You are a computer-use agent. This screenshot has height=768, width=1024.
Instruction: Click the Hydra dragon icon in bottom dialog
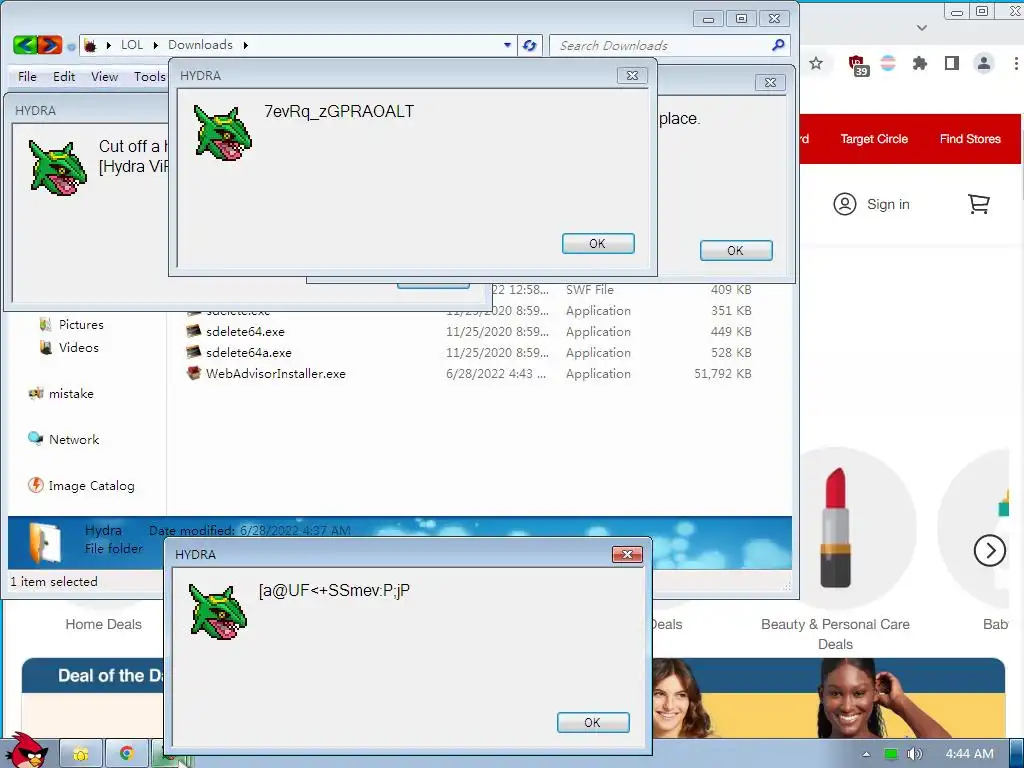tap(217, 612)
